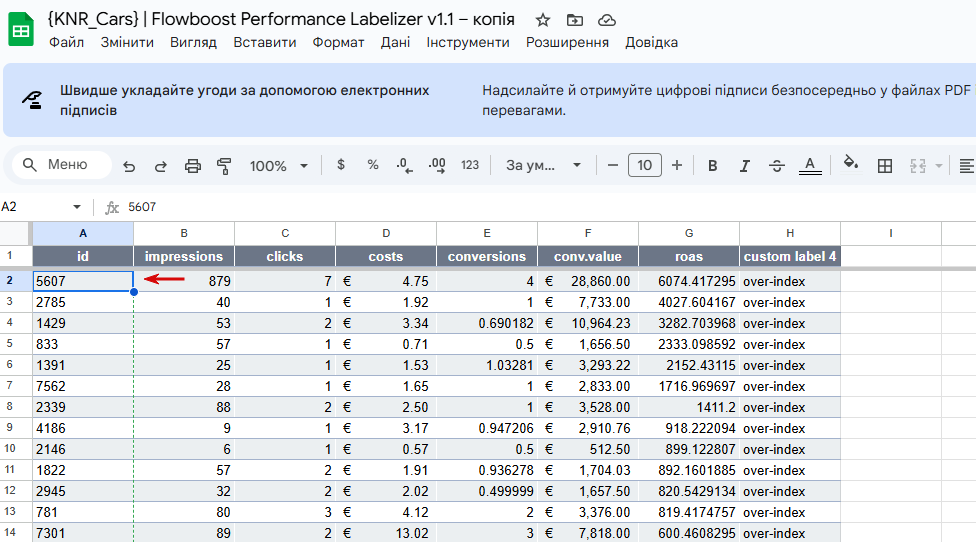Viewport: 976px width, 542px height.
Task: Toggle strikethrough formatting
Action: tap(777, 166)
